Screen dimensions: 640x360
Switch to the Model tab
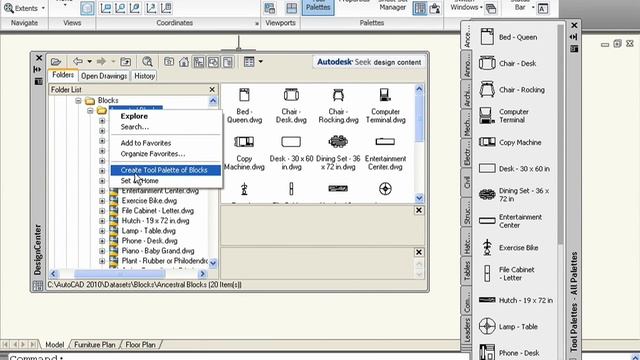[x=54, y=345]
